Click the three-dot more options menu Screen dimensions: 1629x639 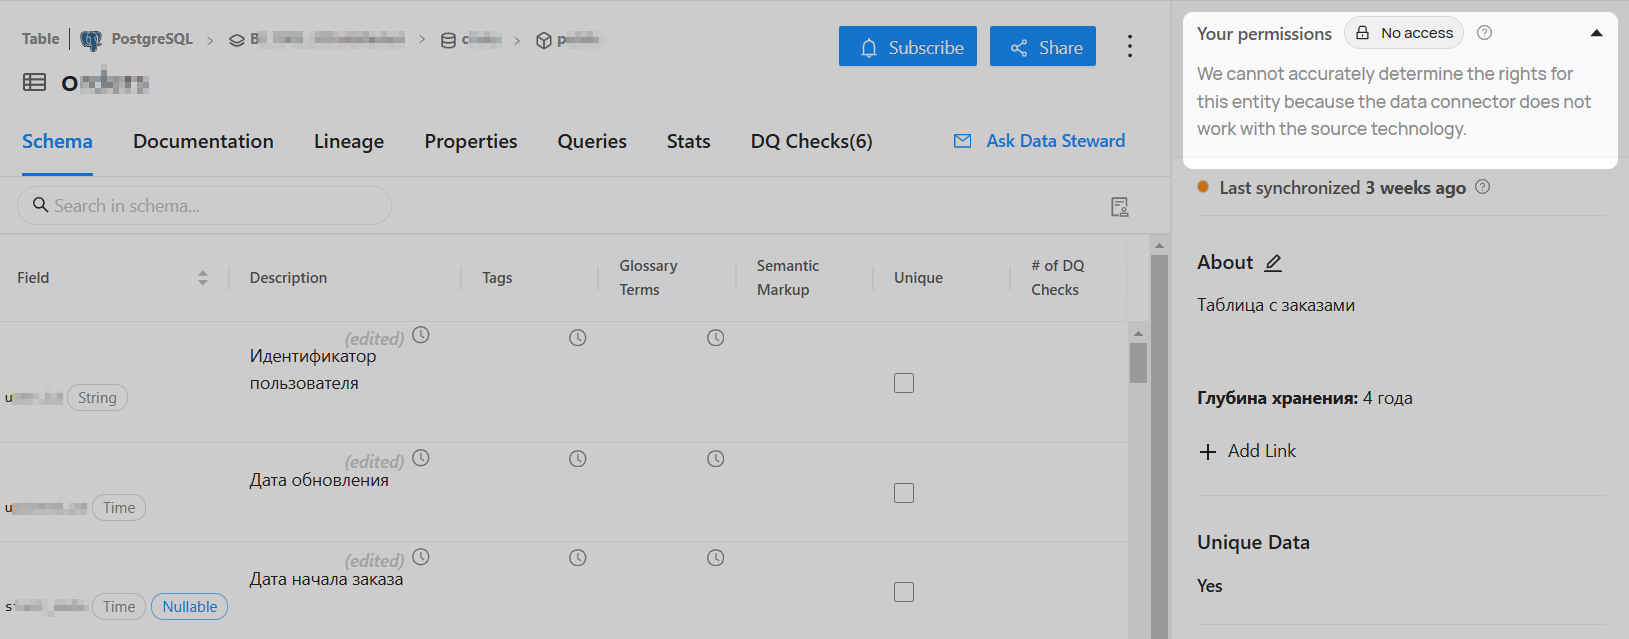(1130, 46)
